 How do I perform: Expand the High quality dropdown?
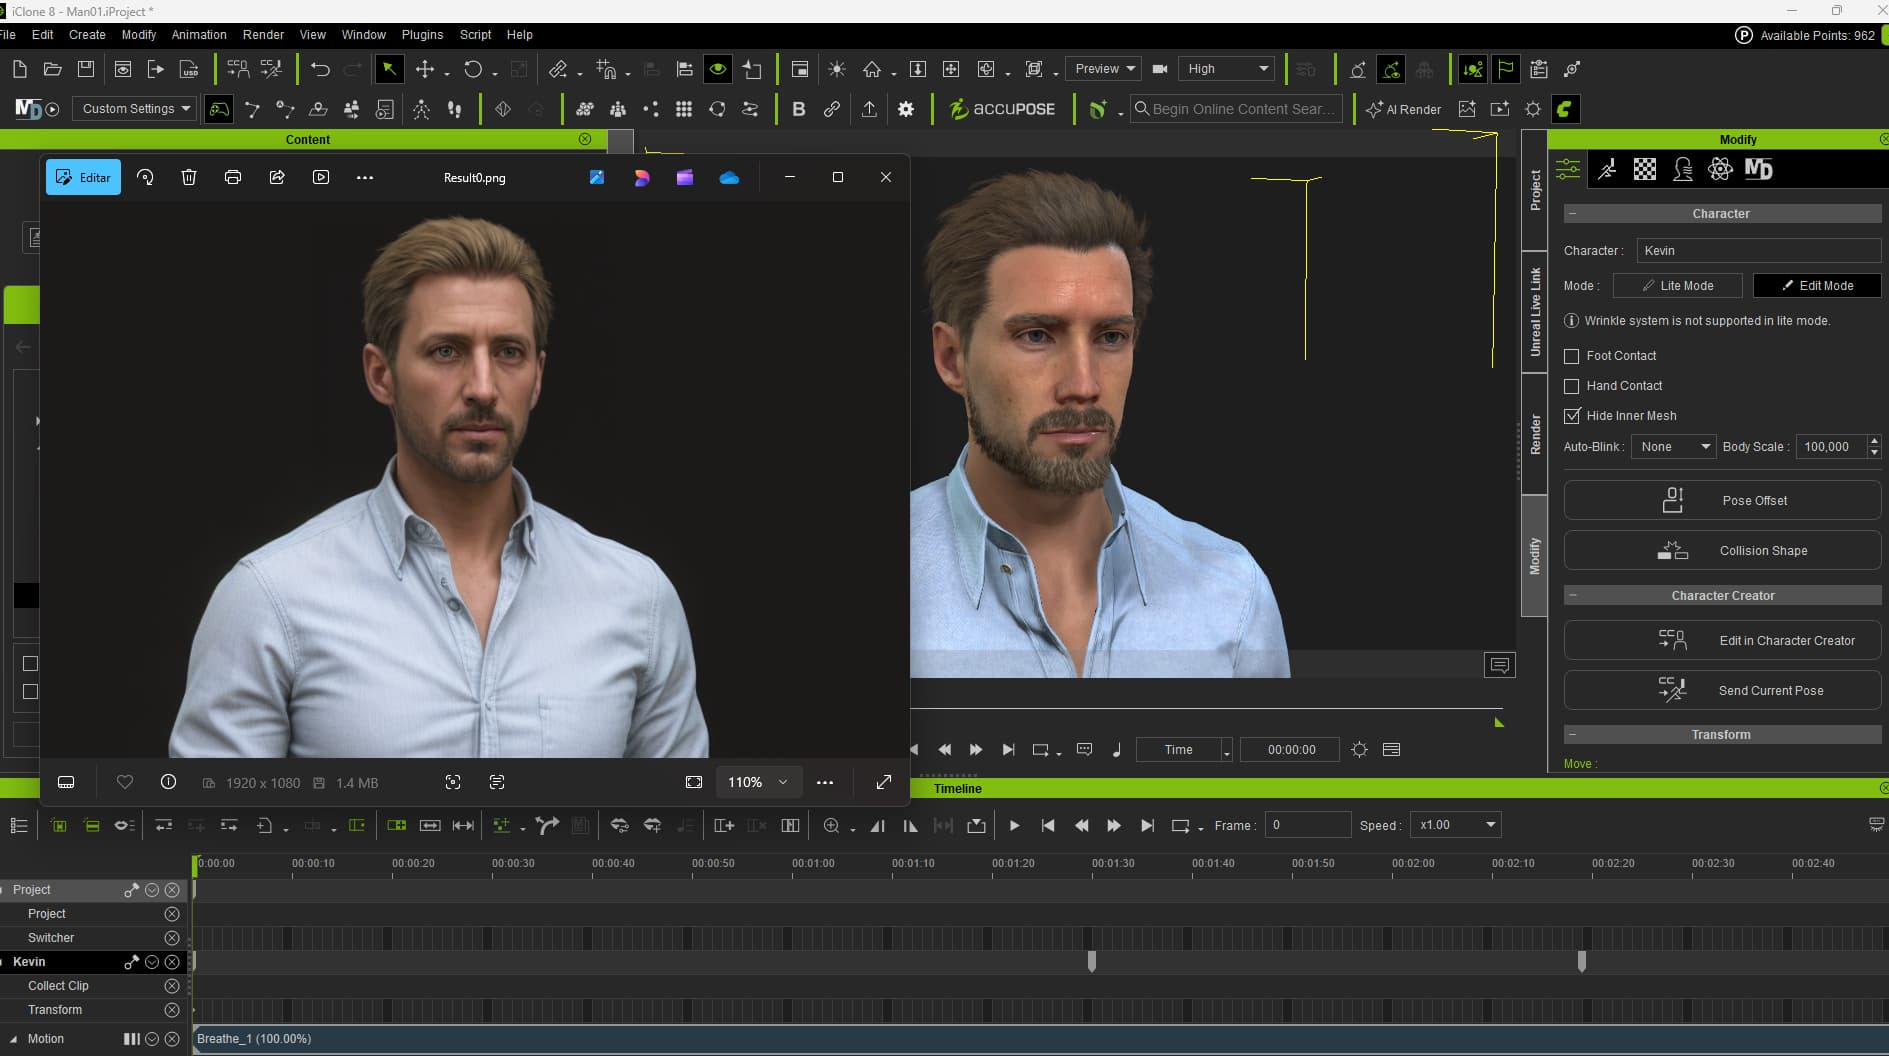(x=1227, y=69)
